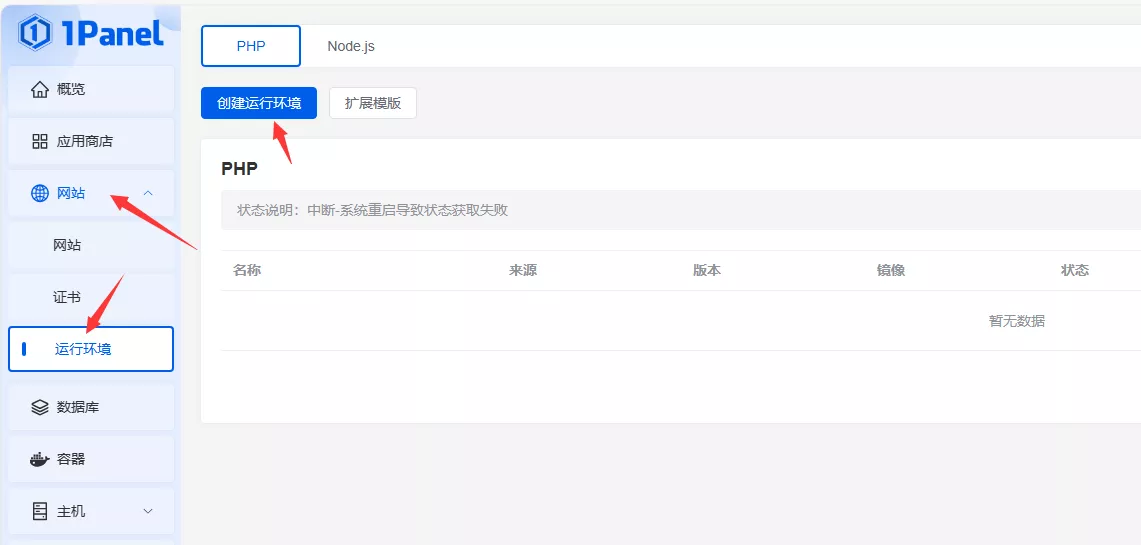Viewport: 1141px width, 545px height.
Task: Click the 数据库 stacked layers icon
Action: coord(40,408)
